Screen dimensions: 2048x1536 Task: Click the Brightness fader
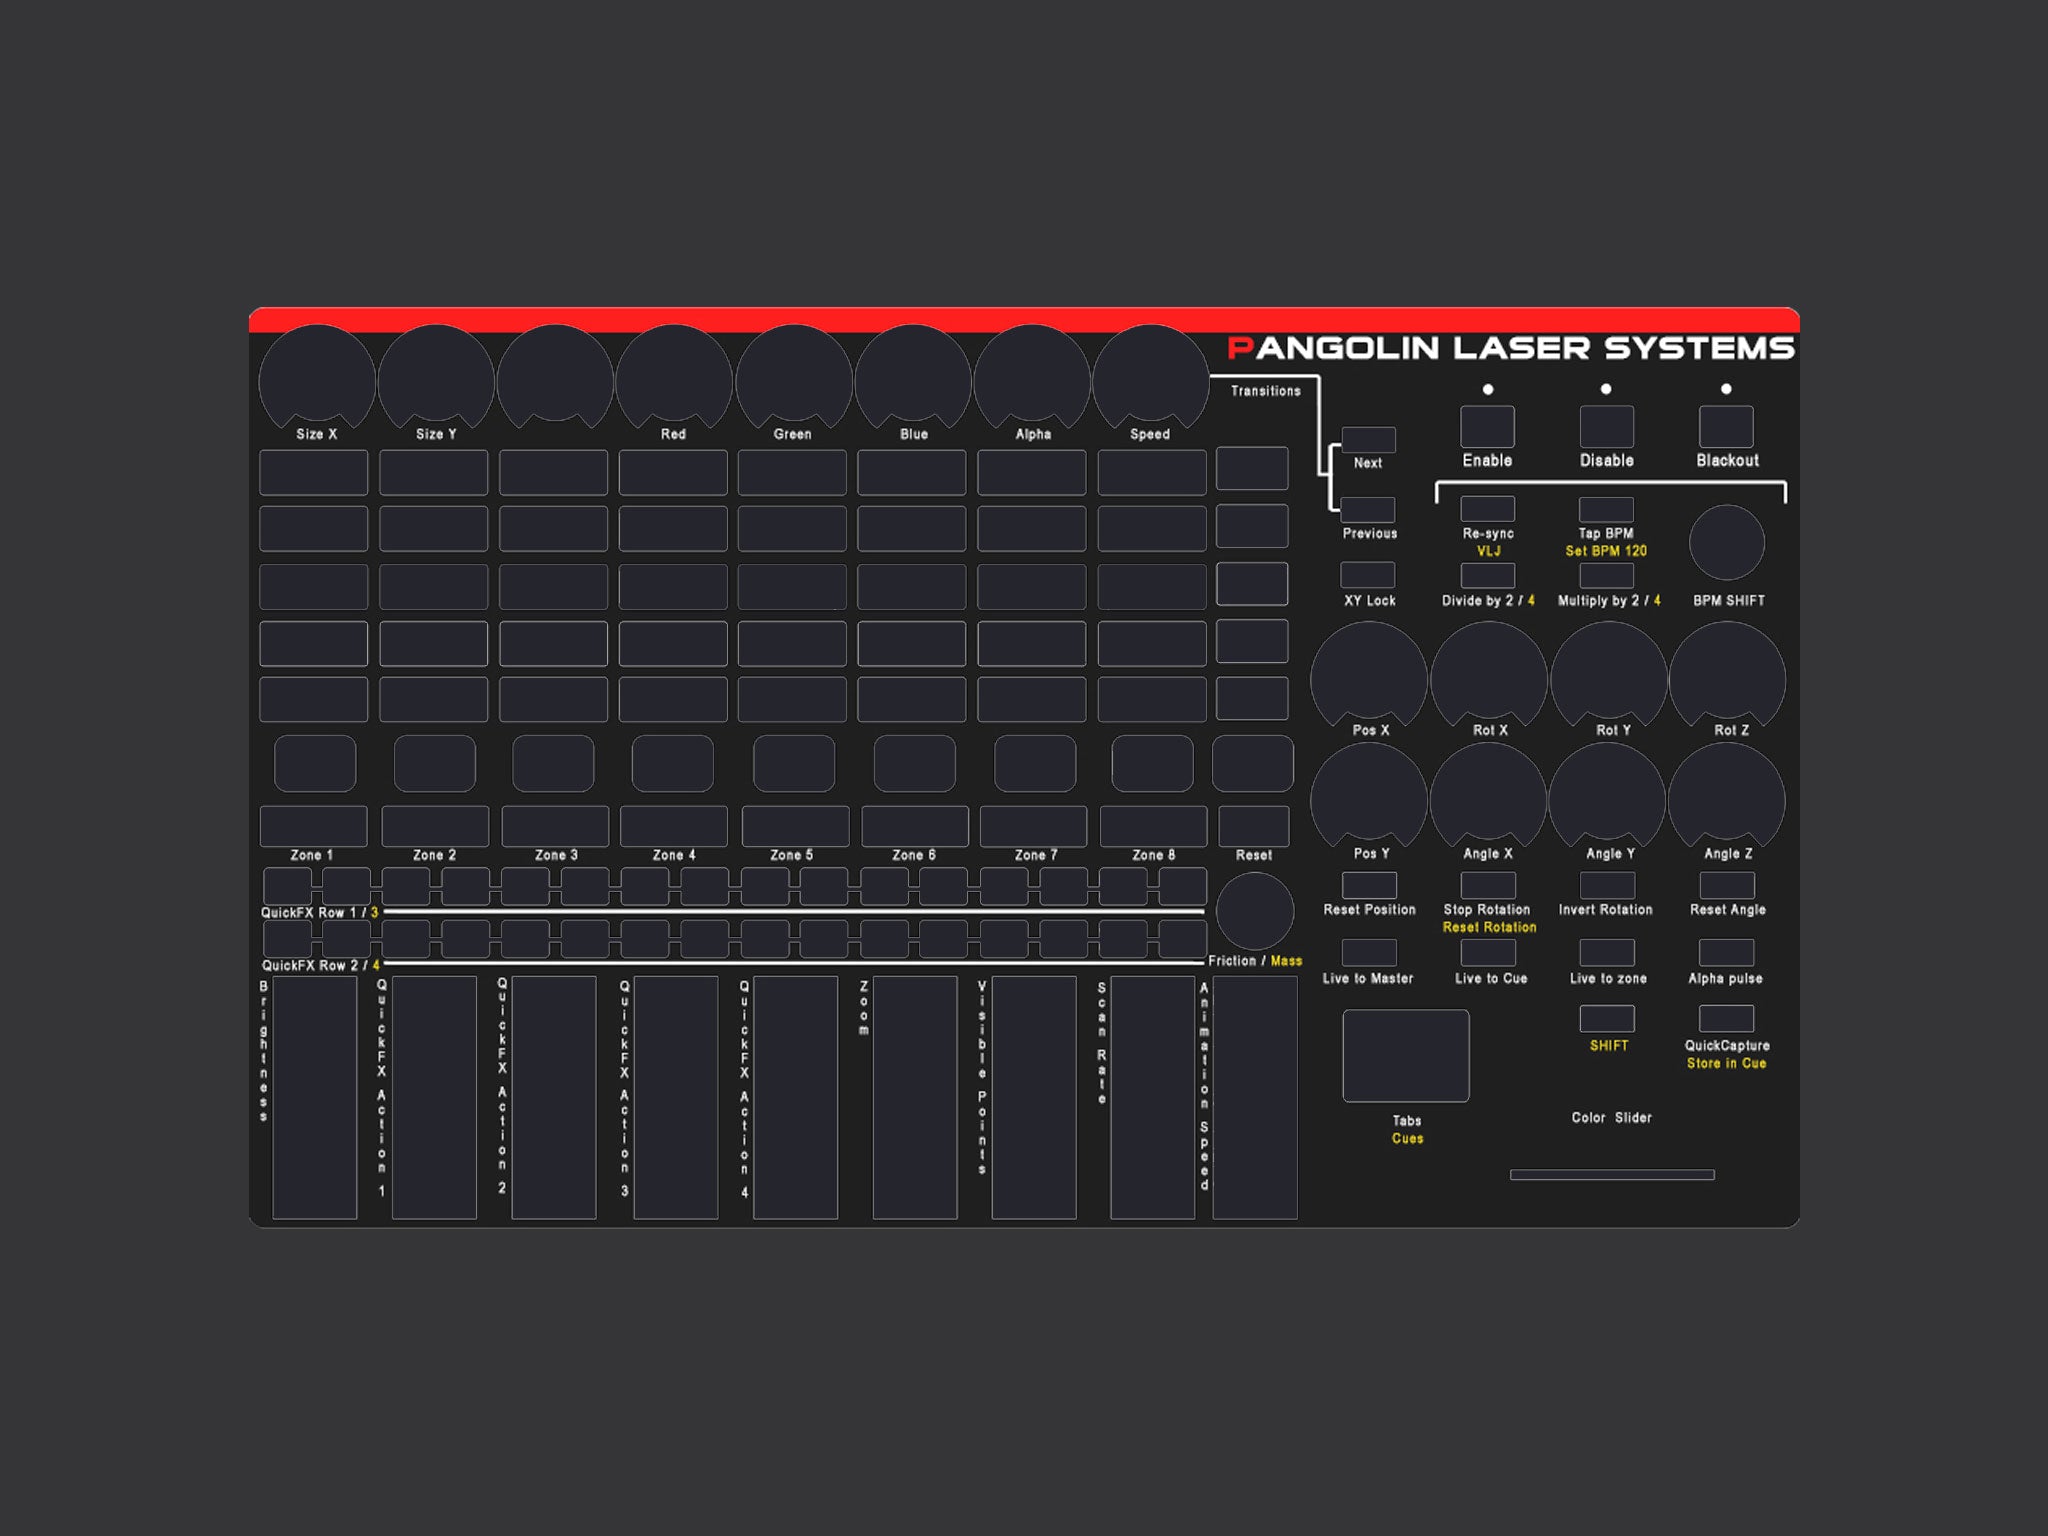pyautogui.click(x=315, y=1098)
